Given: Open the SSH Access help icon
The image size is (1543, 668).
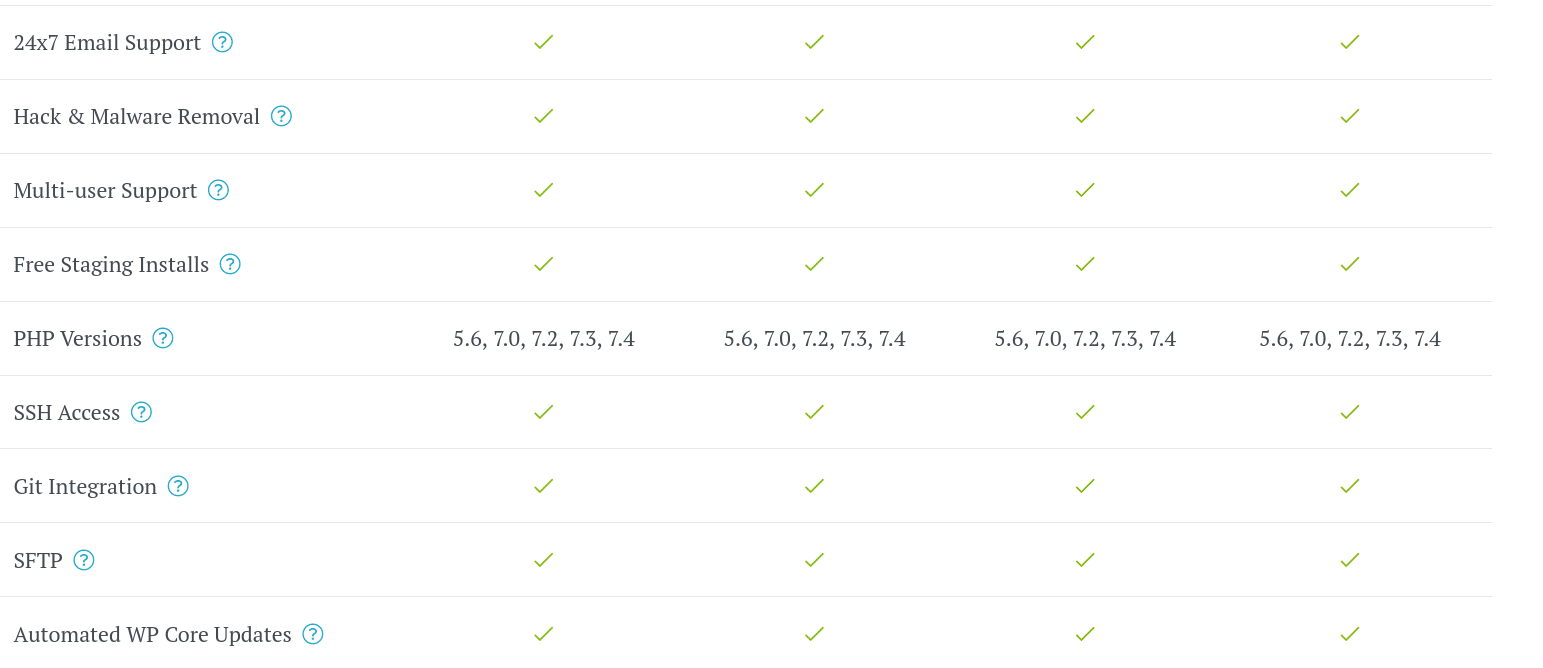Looking at the screenshot, I should tap(141, 412).
